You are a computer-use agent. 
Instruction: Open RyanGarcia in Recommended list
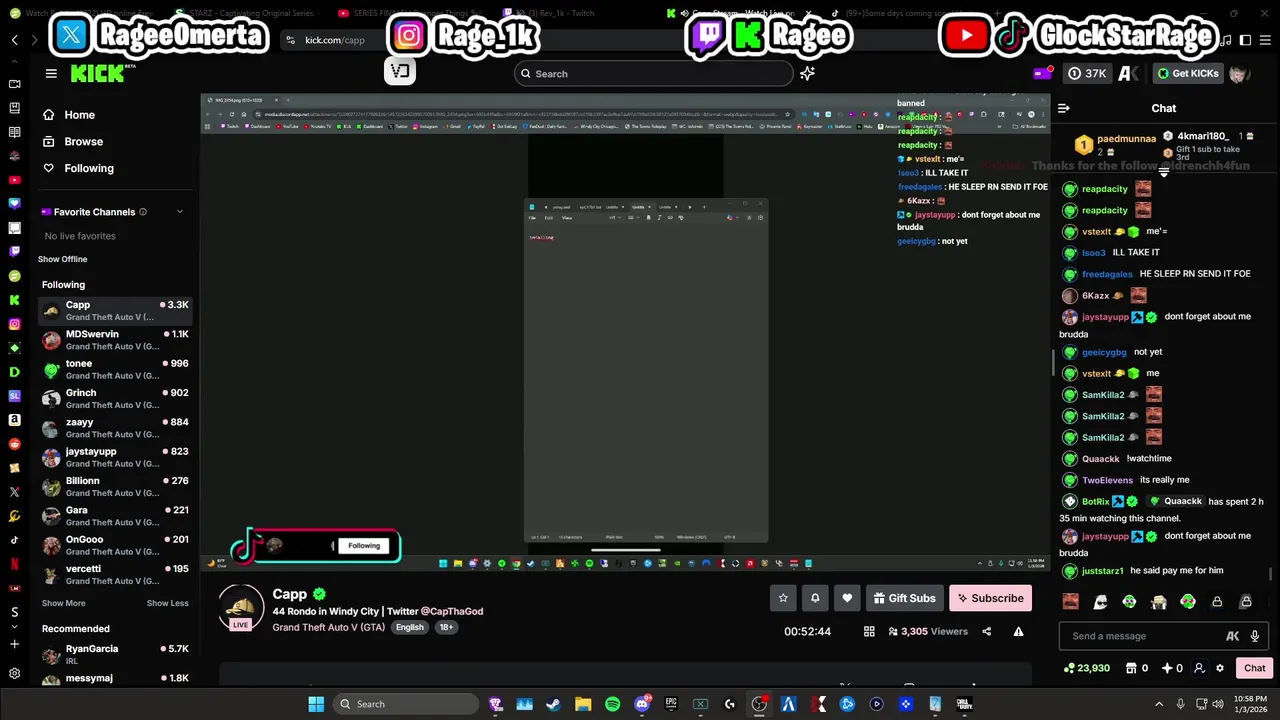click(115, 654)
